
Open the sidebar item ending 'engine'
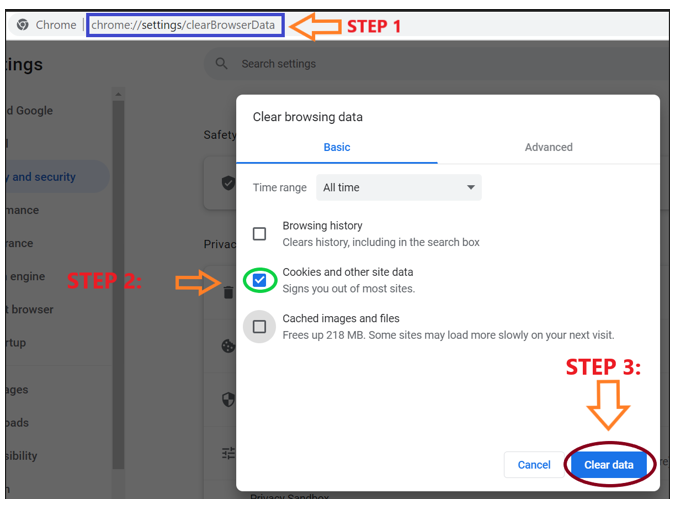[27, 276]
